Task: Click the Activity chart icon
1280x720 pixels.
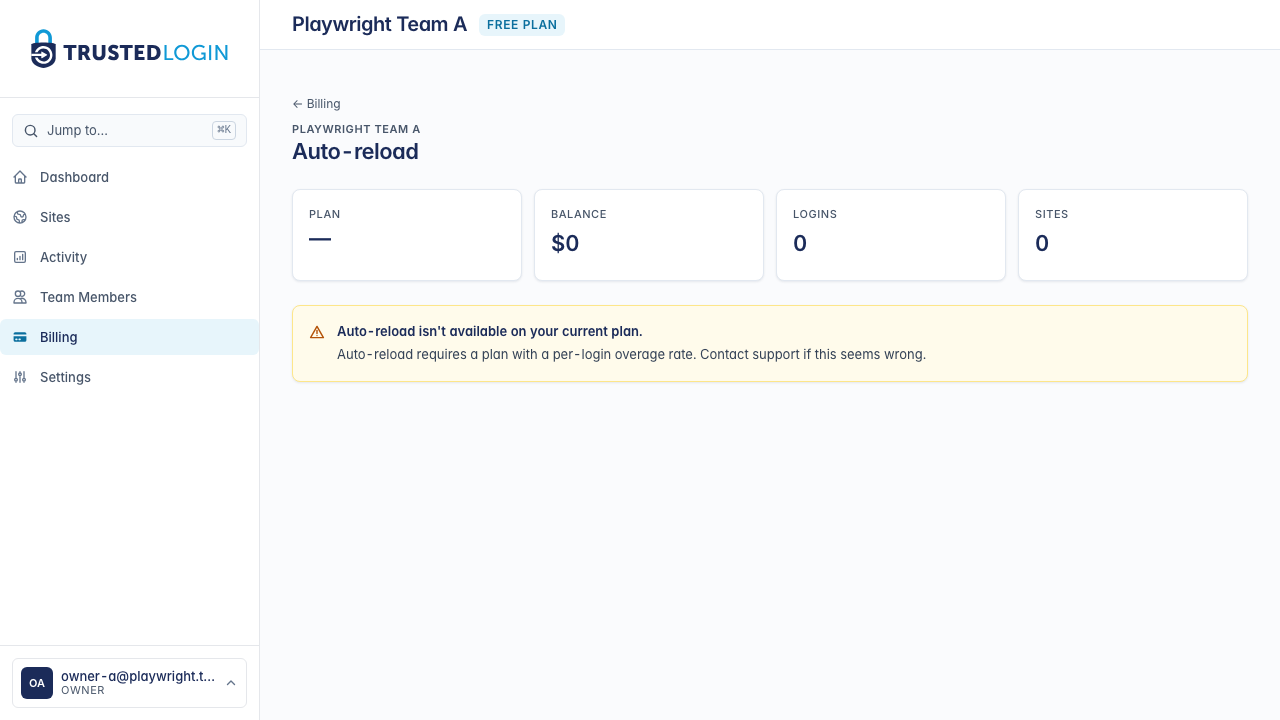Action: coord(20,257)
